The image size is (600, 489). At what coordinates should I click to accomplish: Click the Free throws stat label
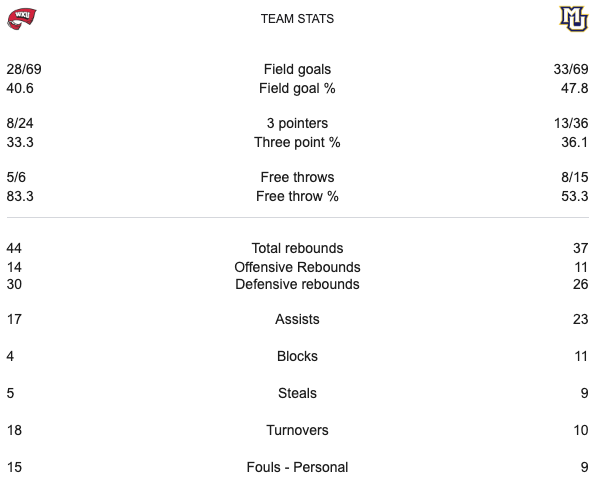click(x=297, y=178)
